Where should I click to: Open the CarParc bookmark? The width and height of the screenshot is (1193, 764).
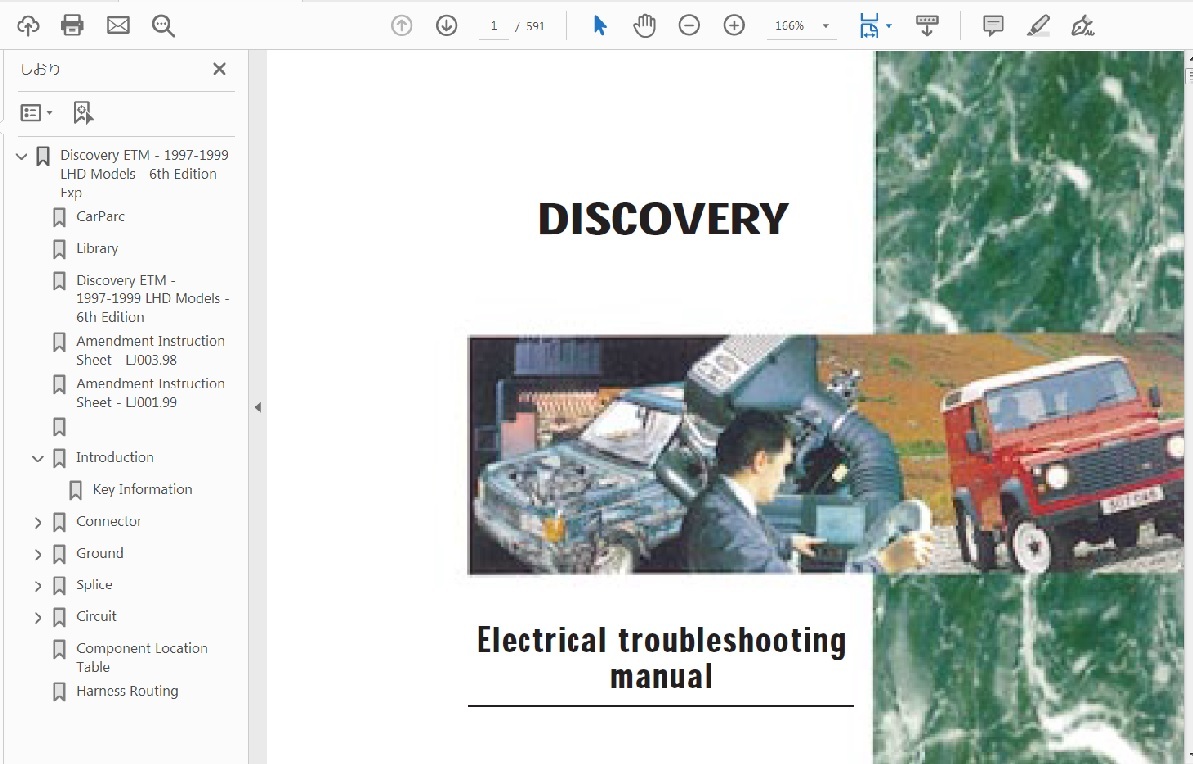[100, 216]
